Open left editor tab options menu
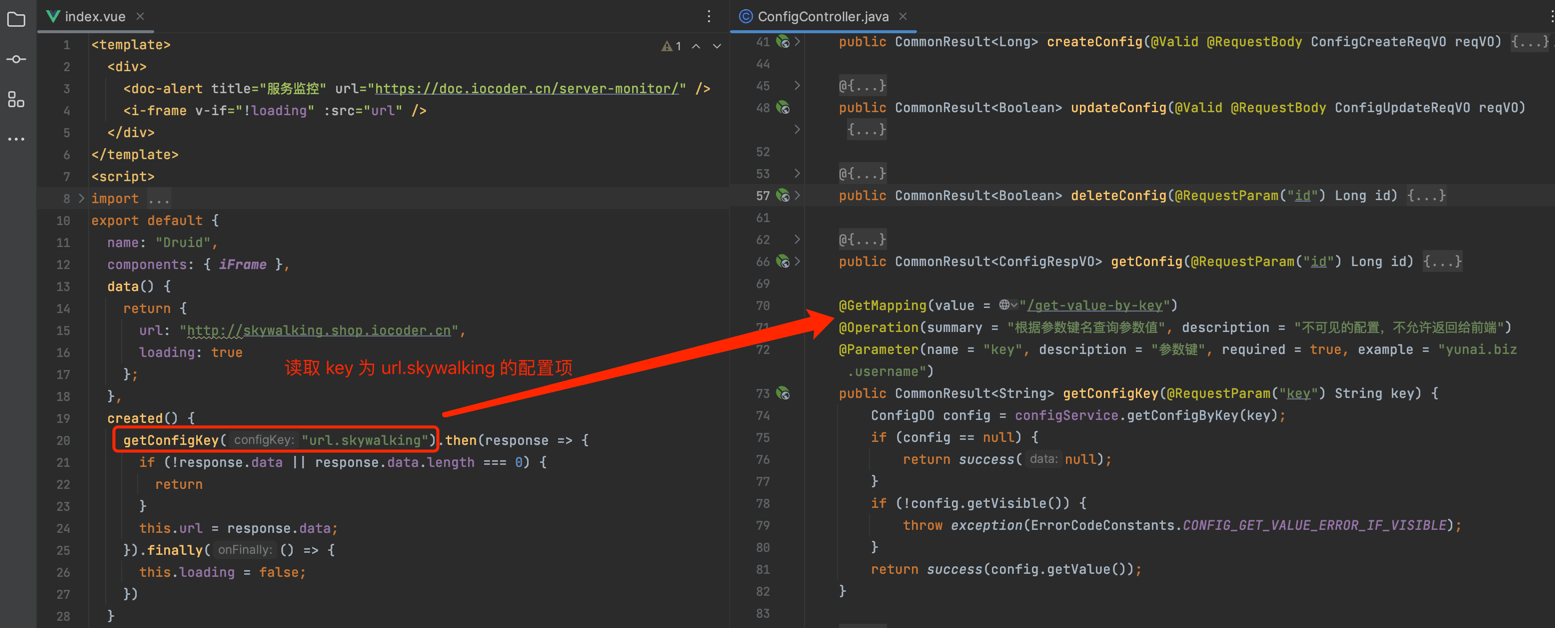Image resolution: width=1555 pixels, height=628 pixels. tap(709, 17)
